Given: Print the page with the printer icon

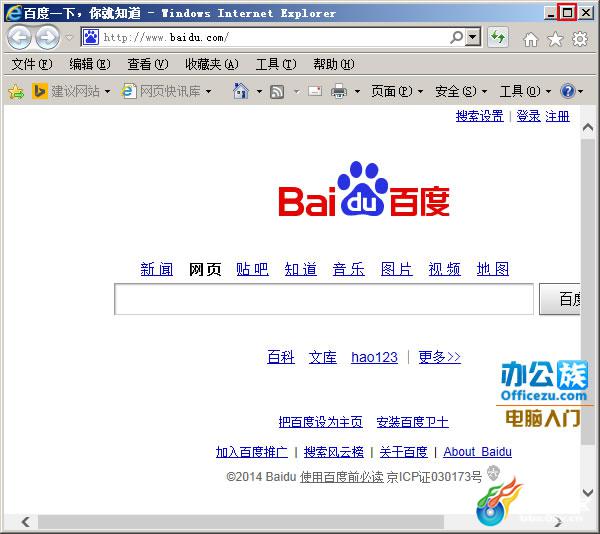Looking at the screenshot, I should pyautogui.click(x=339, y=91).
